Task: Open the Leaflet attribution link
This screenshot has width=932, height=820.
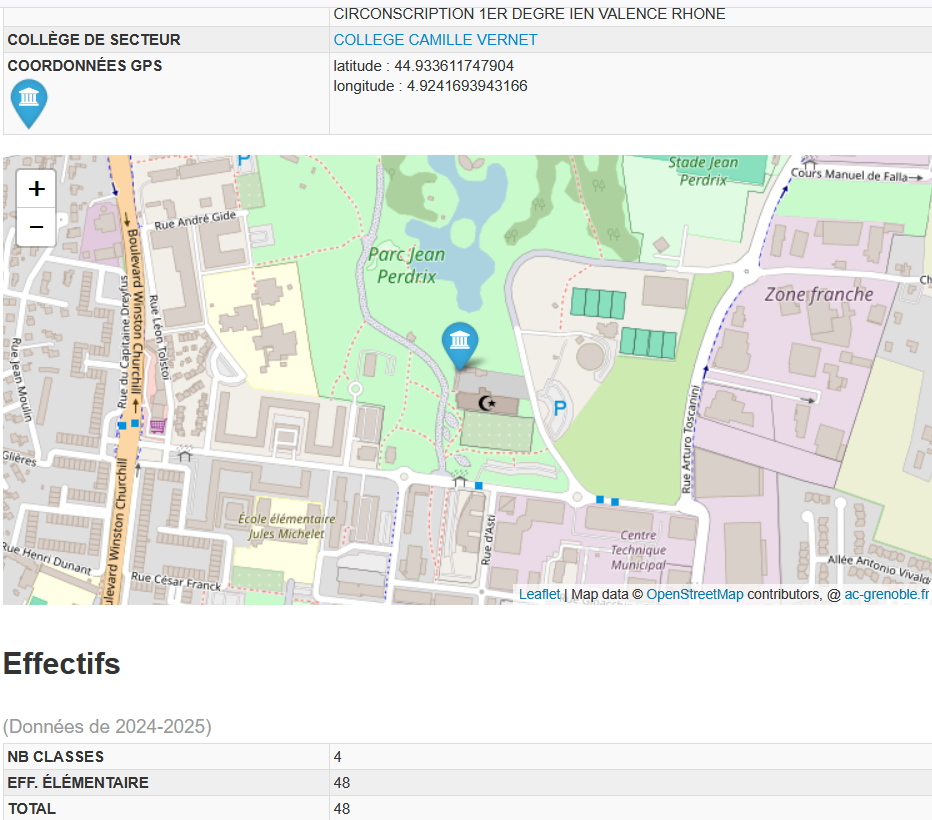Action: (x=539, y=594)
